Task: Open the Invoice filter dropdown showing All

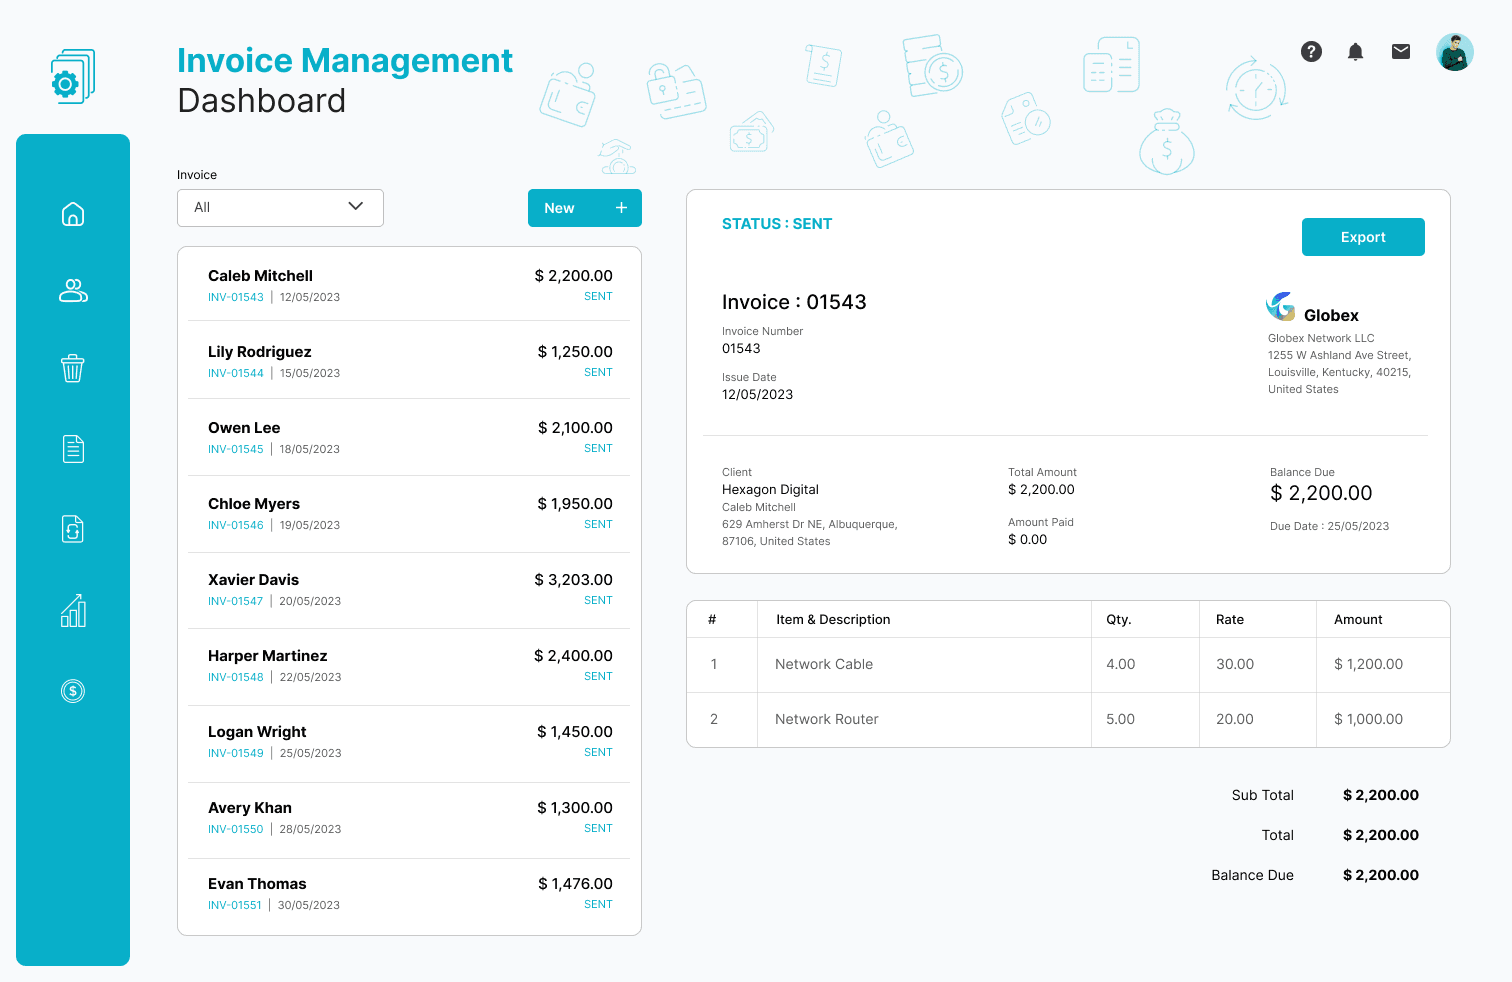Action: point(280,208)
